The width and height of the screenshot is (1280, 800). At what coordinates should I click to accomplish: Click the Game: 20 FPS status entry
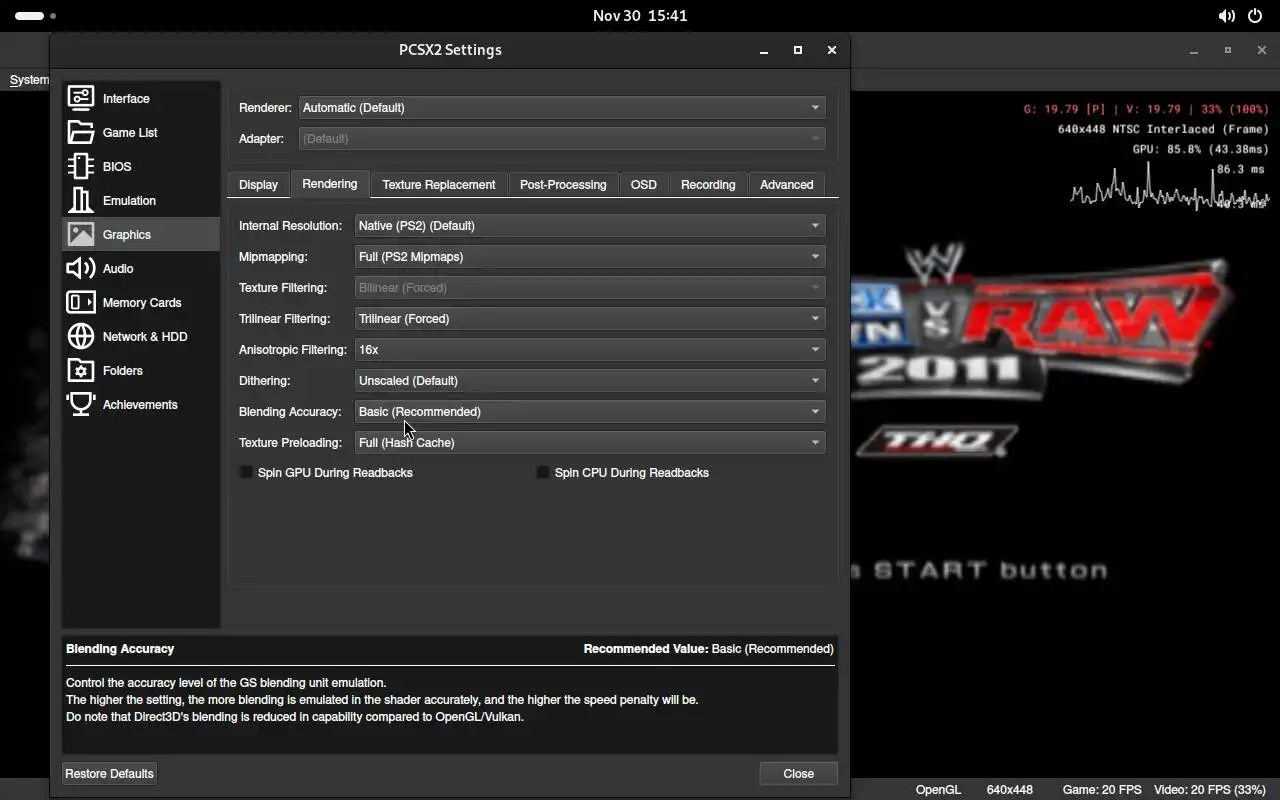click(1102, 789)
